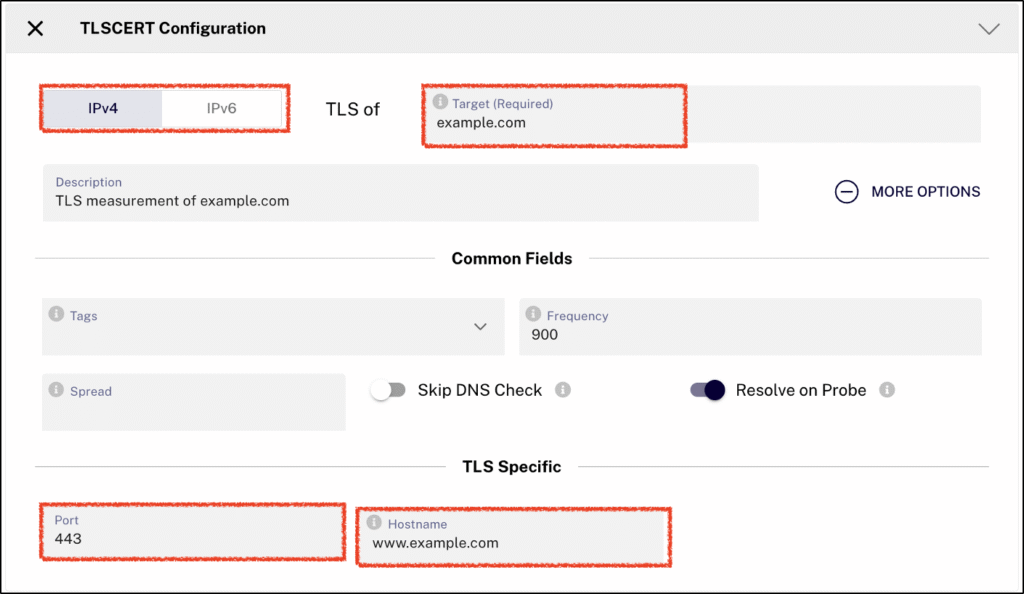The image size is (1024, 594).
Task: Click the info icon next to Tags
Action: click(x=57, y=315)
